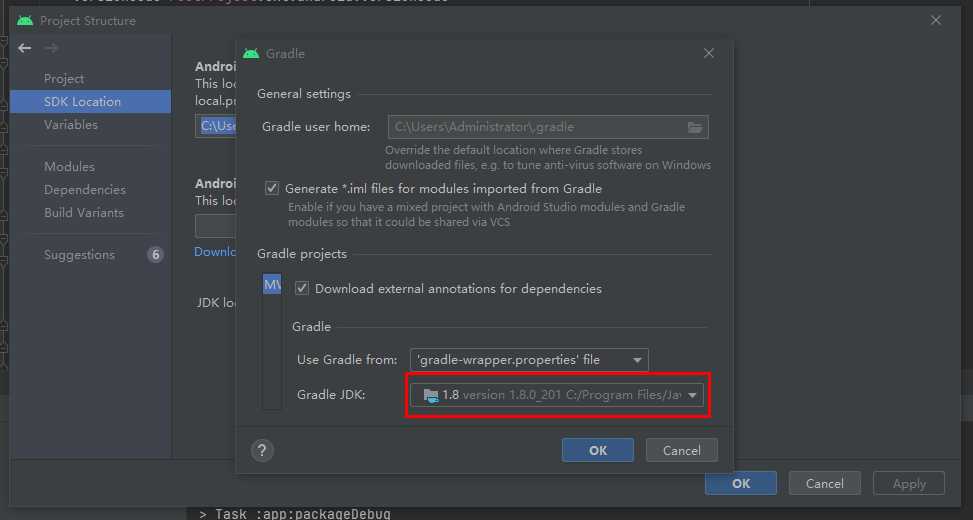This screenshot has height=520, width=973.
Task: Click the back arrow in Project Structure
Action: [x=25, y=48]
